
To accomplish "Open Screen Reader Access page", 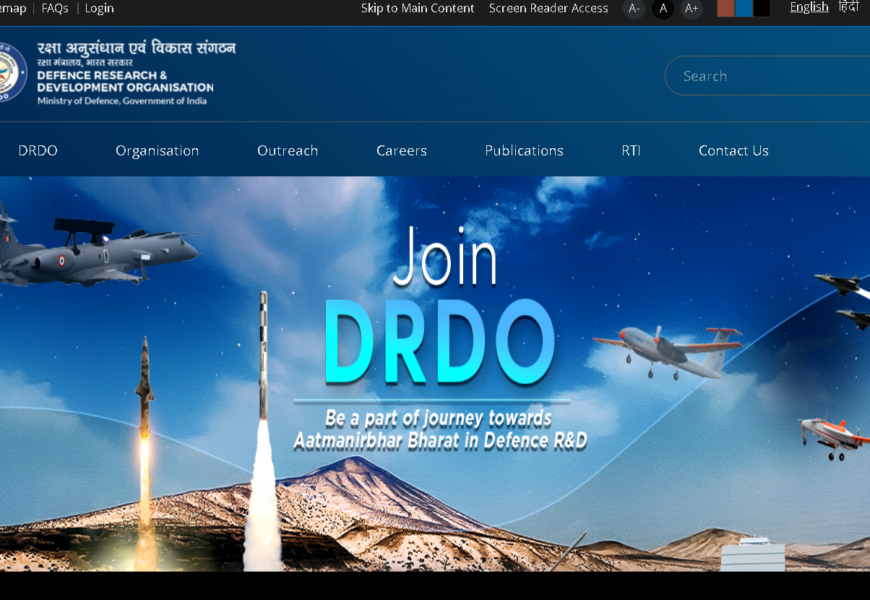I will tap(548, 8).
